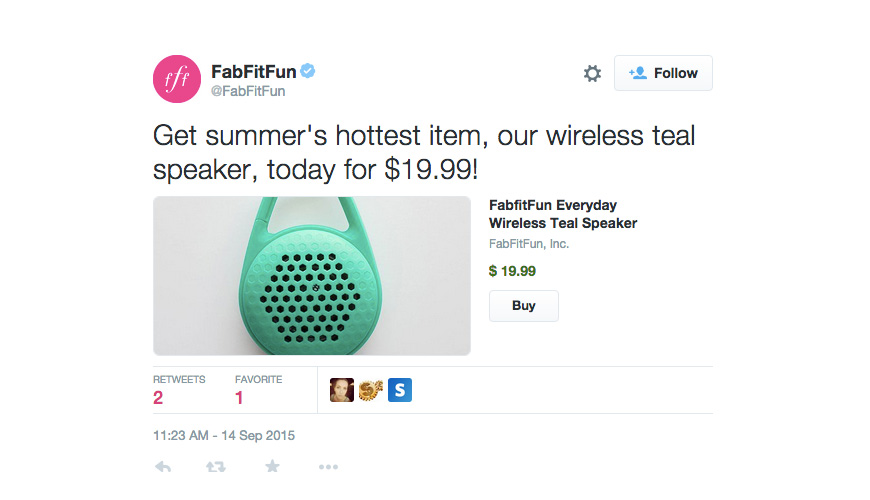Viewport: 870px width, 500px height.
Task: Open the @FabFitFun handle link
Action: [x=248, y=91]
